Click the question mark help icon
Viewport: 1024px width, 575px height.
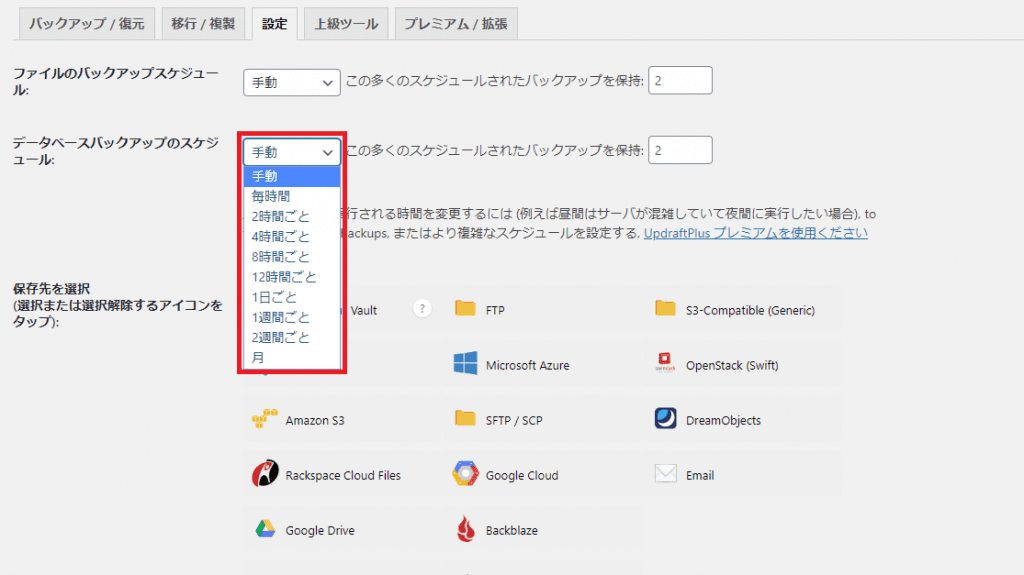coord(423,309)
